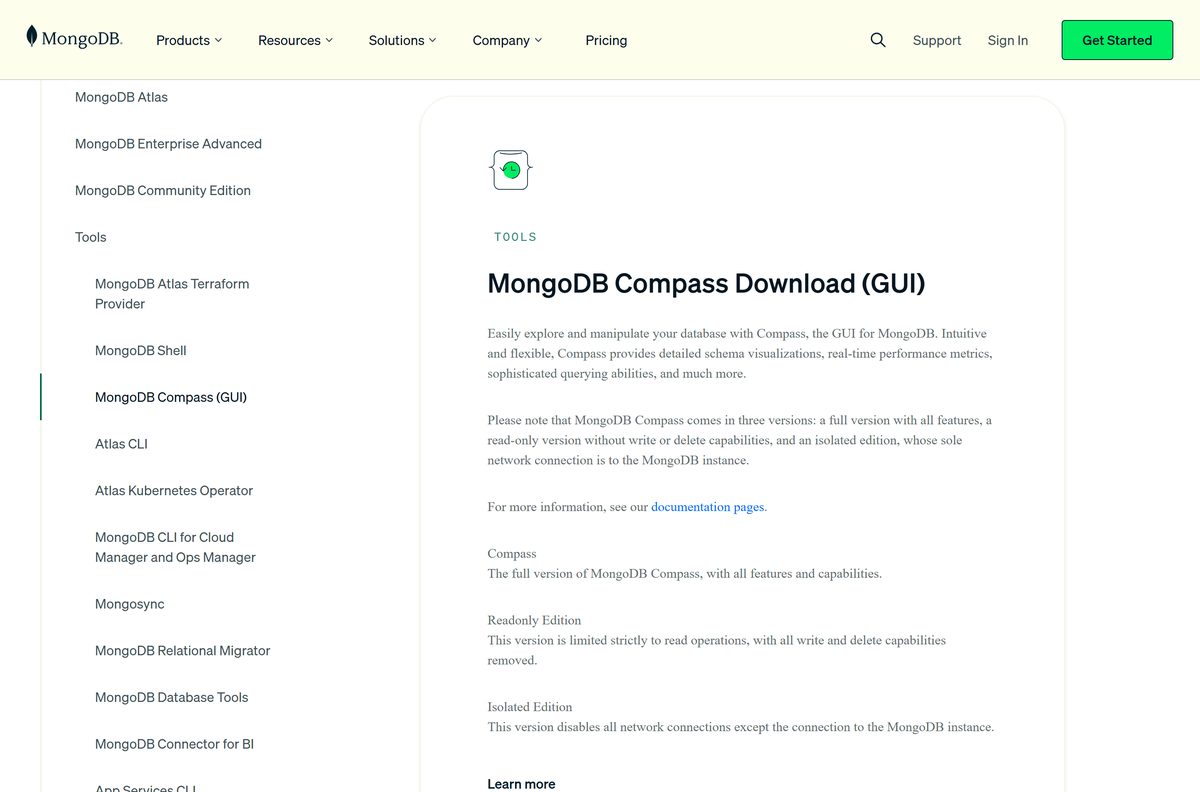The image size is (1200, 792).
Task: Select MongoDB Relational Migrator
Action: (x=183, y=651)
